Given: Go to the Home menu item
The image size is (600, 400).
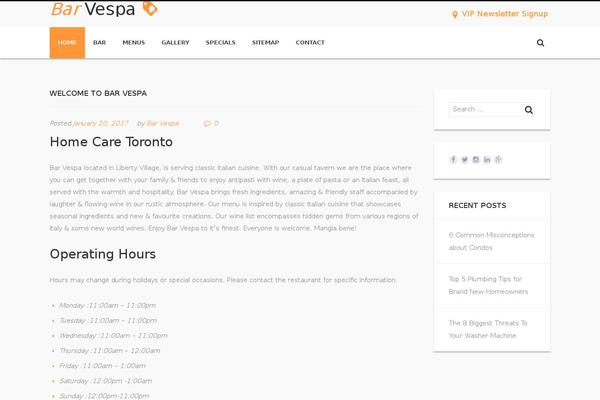Looking at the screenshot, I should (x=67, y=42).
